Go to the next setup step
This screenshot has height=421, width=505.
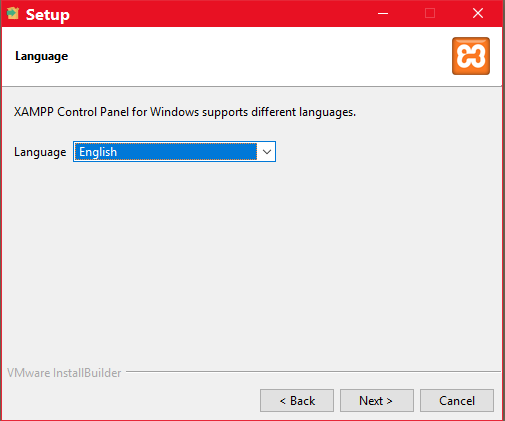point(377,400)
